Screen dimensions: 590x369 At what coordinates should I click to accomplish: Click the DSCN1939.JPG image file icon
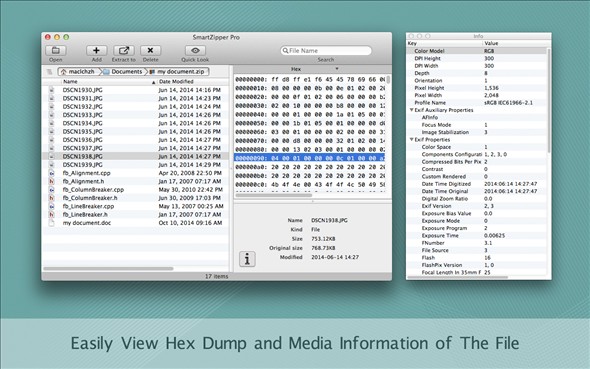pyautogui.click(x=52, y=164)
